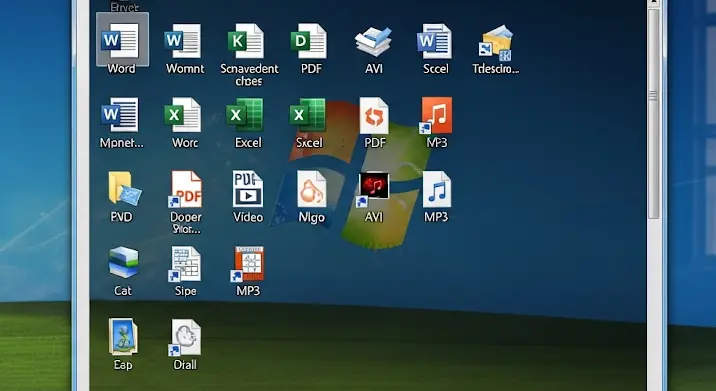
Task: Open the Sccel document icon
Action: 435,41
